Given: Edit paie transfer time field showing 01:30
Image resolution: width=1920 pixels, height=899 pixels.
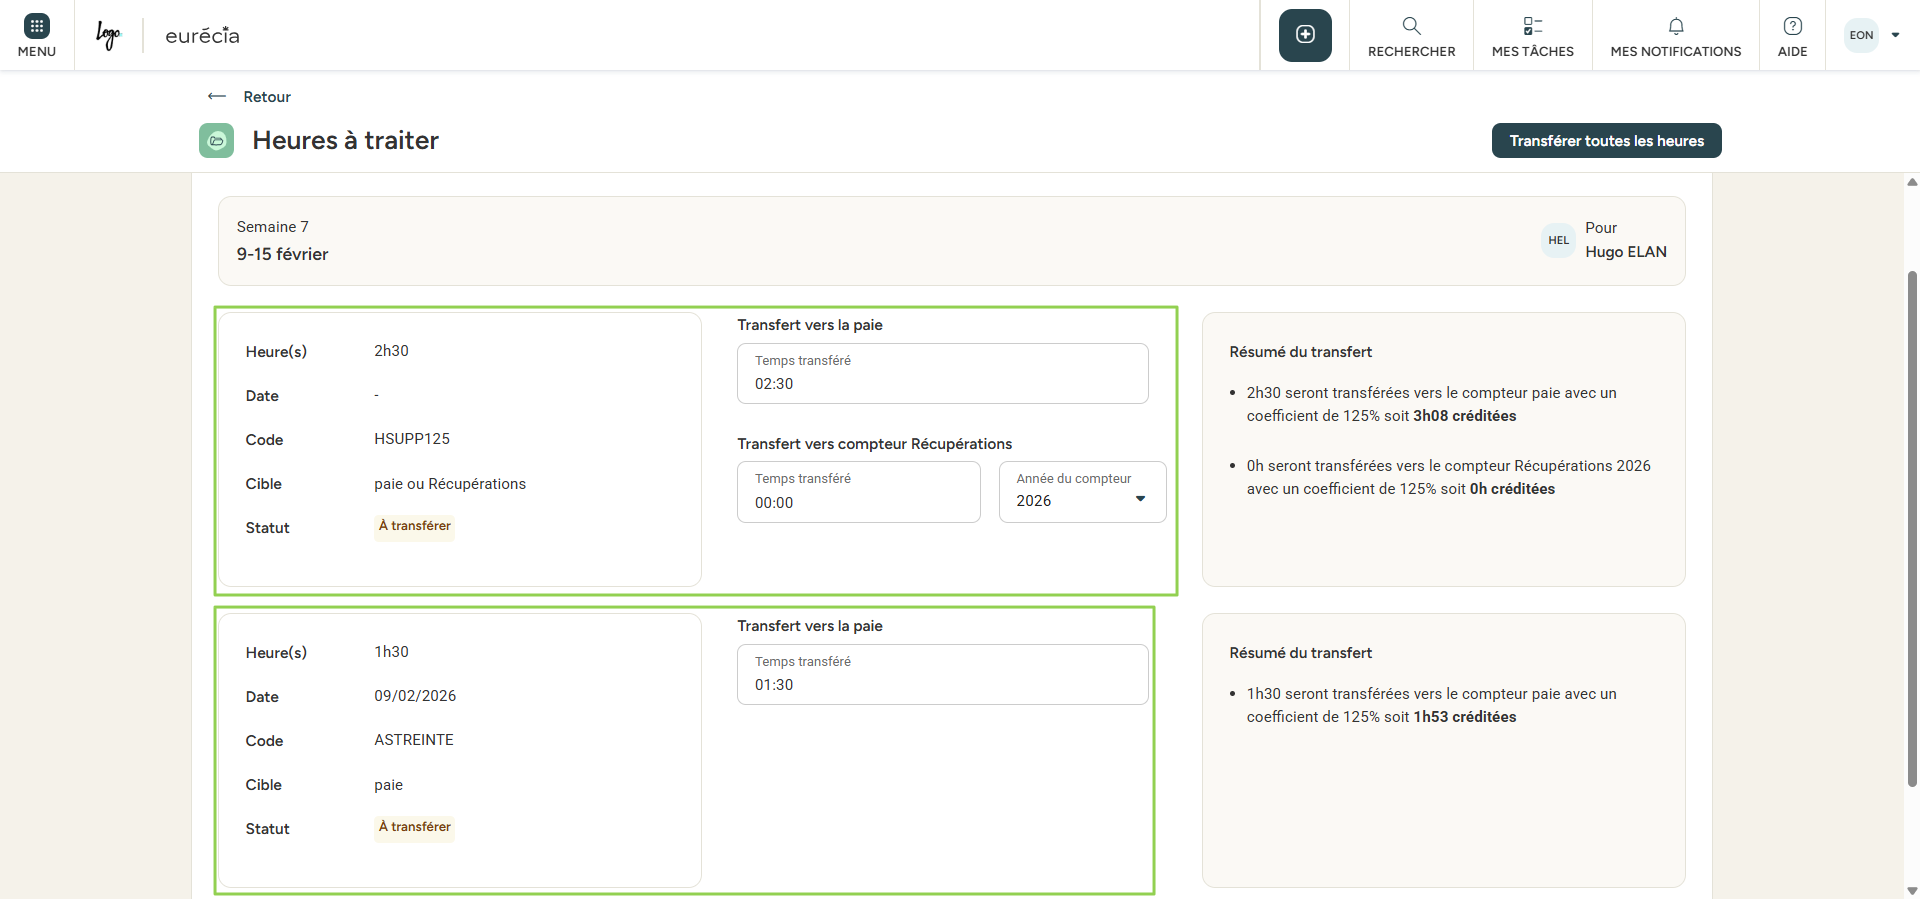Looking at the screenshot, I should click(x=942, y=685).
